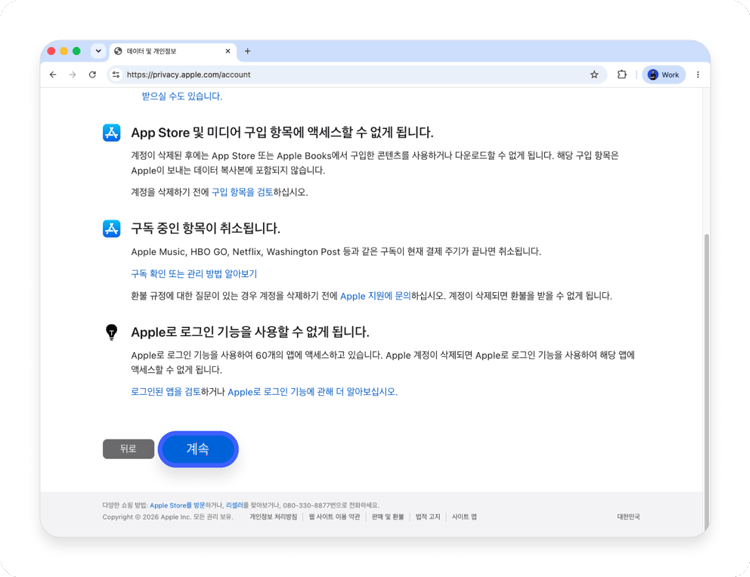
Task: Select the 데이터 및 개인정보 tab
Action: click(173, 51)
